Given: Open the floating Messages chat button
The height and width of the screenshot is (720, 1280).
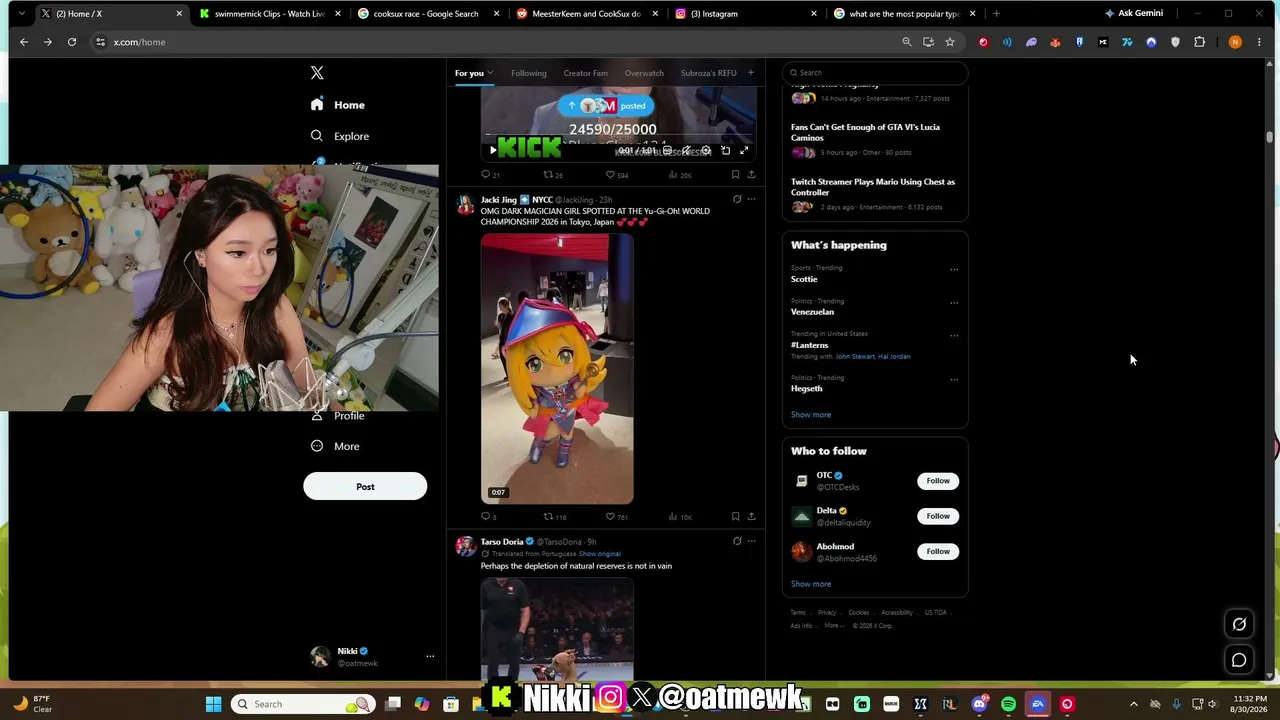Looking at the screenshot, I should [1239, 660].
